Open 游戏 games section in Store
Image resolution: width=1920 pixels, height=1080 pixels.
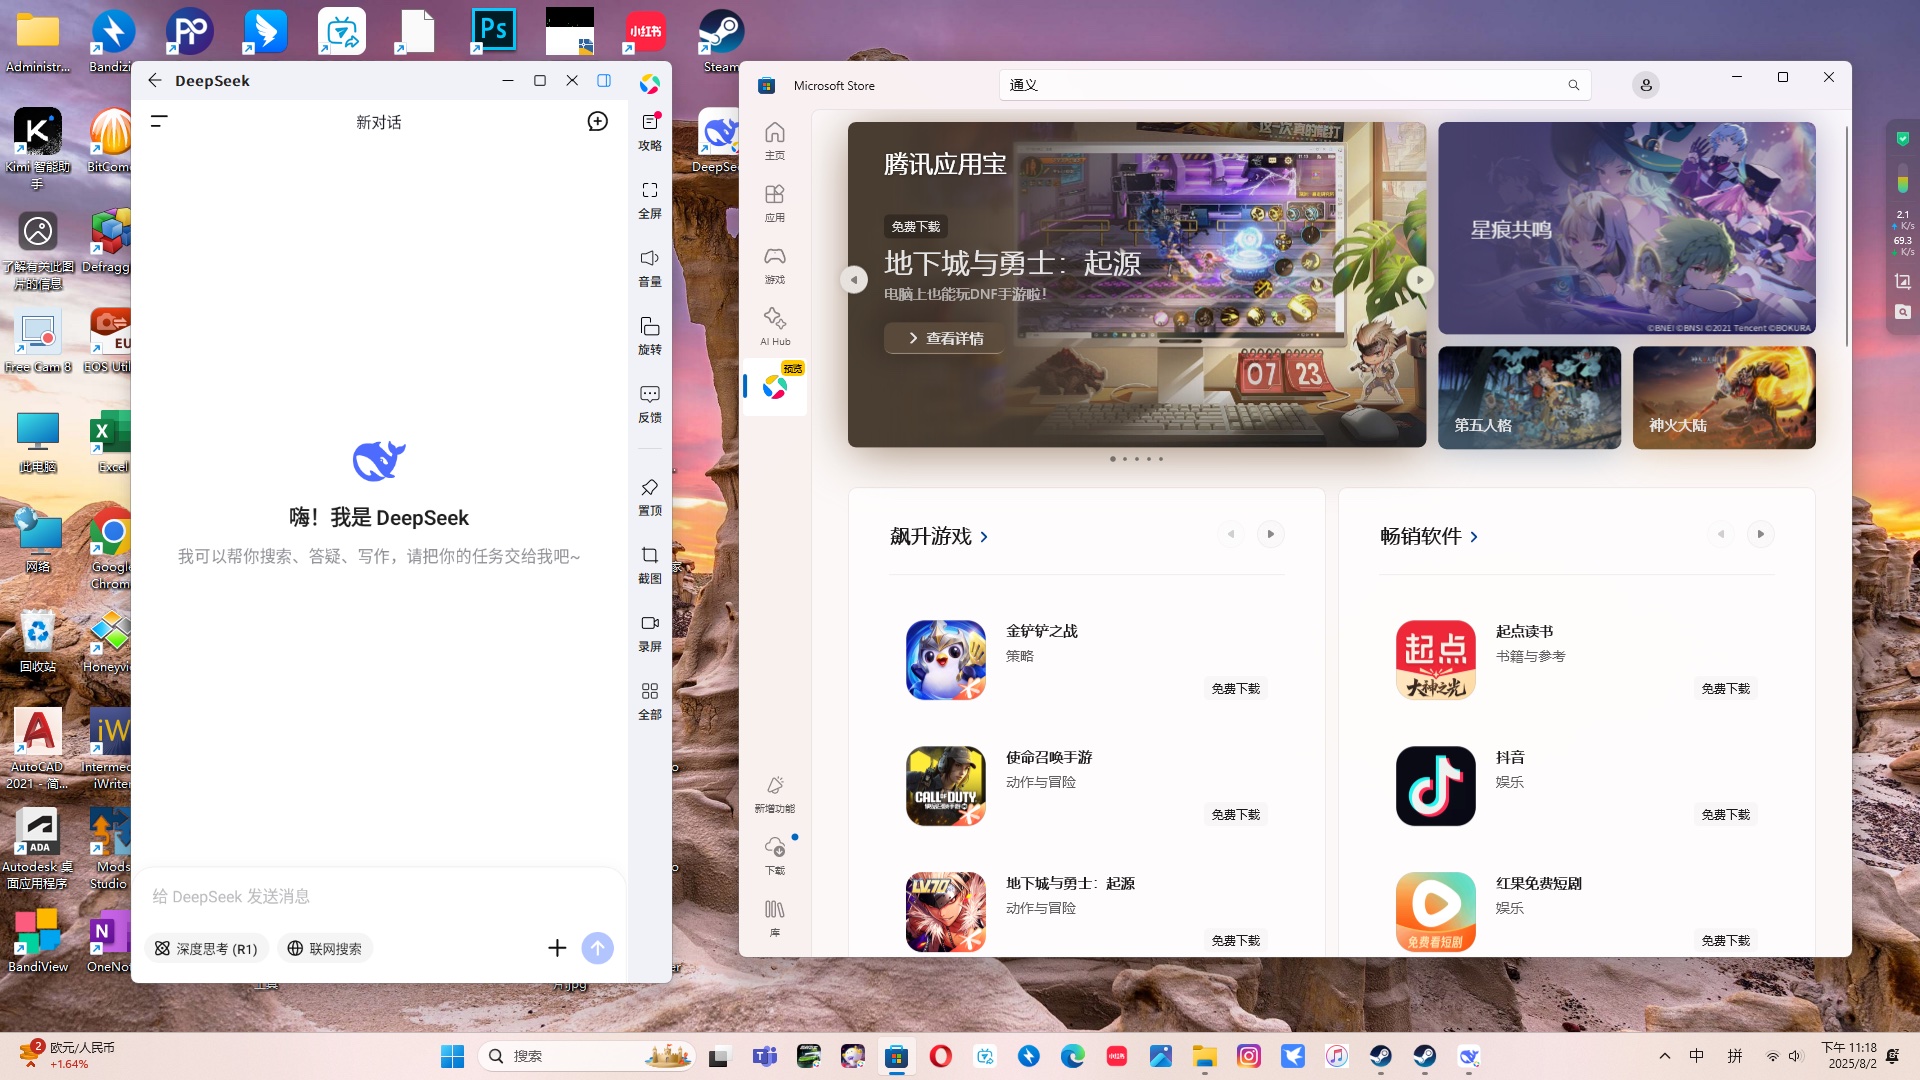(x=775, y=265)
